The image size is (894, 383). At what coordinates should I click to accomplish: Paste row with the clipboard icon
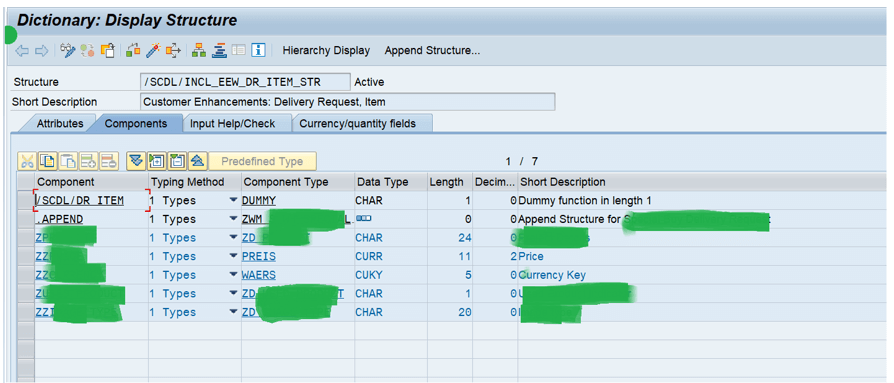click(x=68, y=161)
